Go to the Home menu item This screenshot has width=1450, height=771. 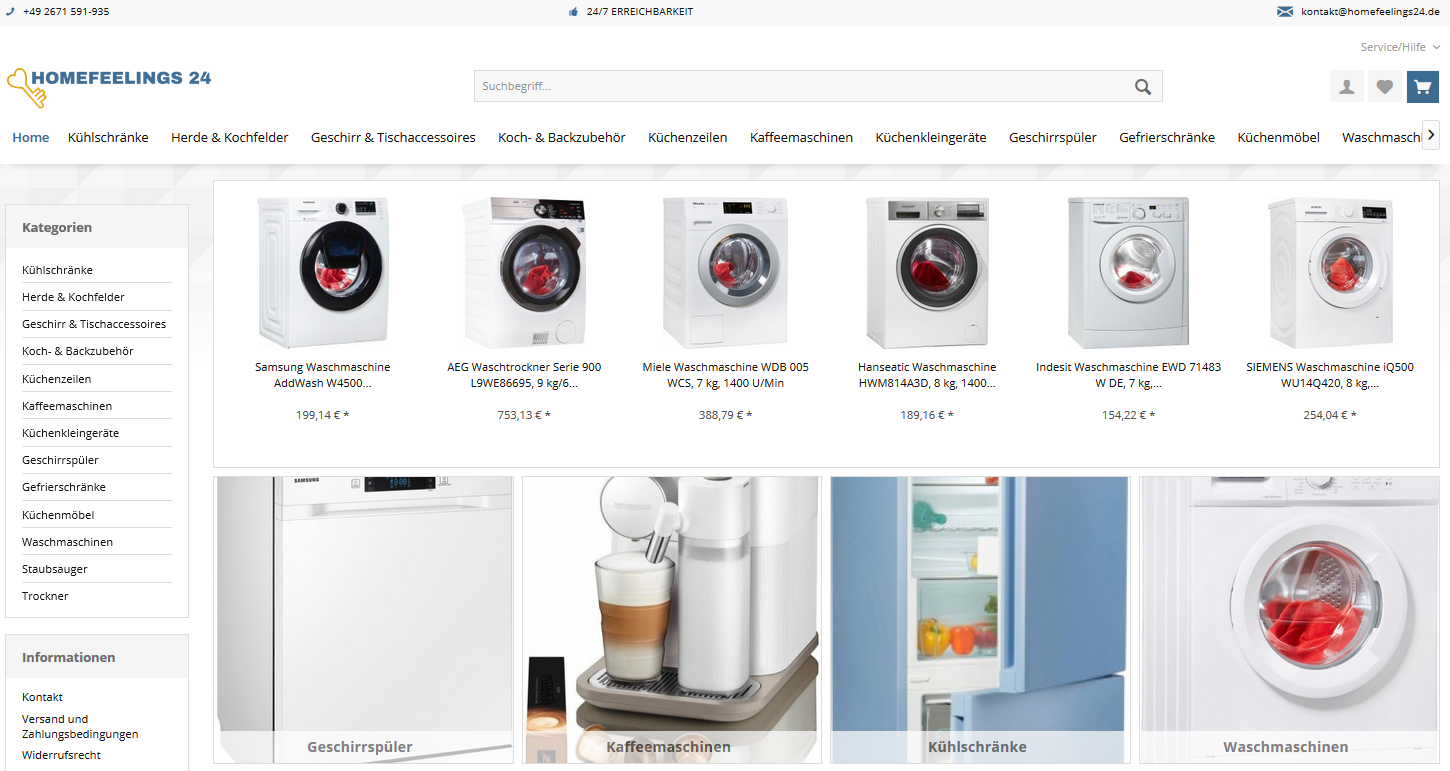tap(31, 138)
